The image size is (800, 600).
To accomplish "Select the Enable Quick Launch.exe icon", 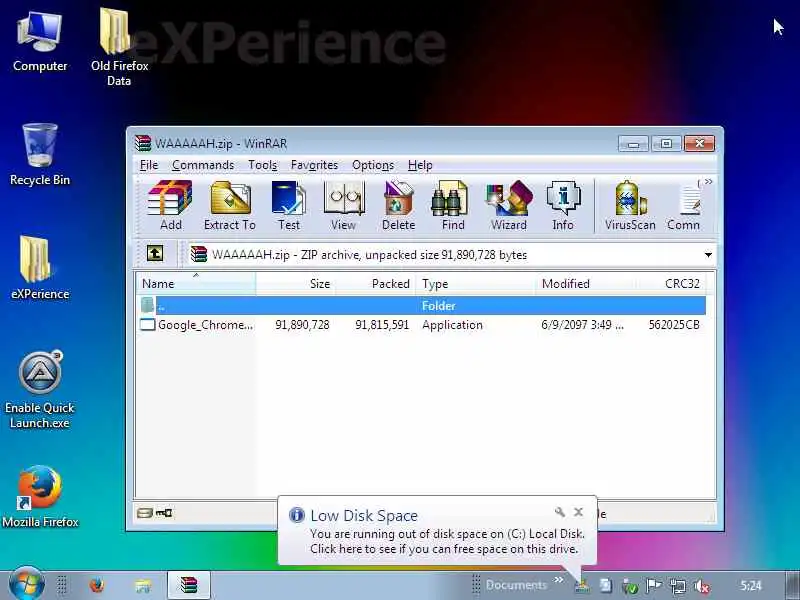I will [40, 390].
